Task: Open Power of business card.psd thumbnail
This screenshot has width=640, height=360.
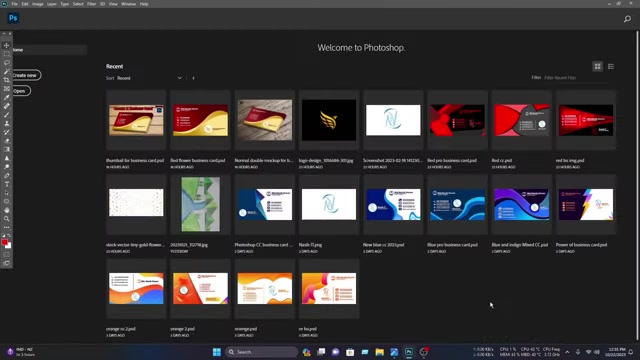Action: [x=586, y=204]
